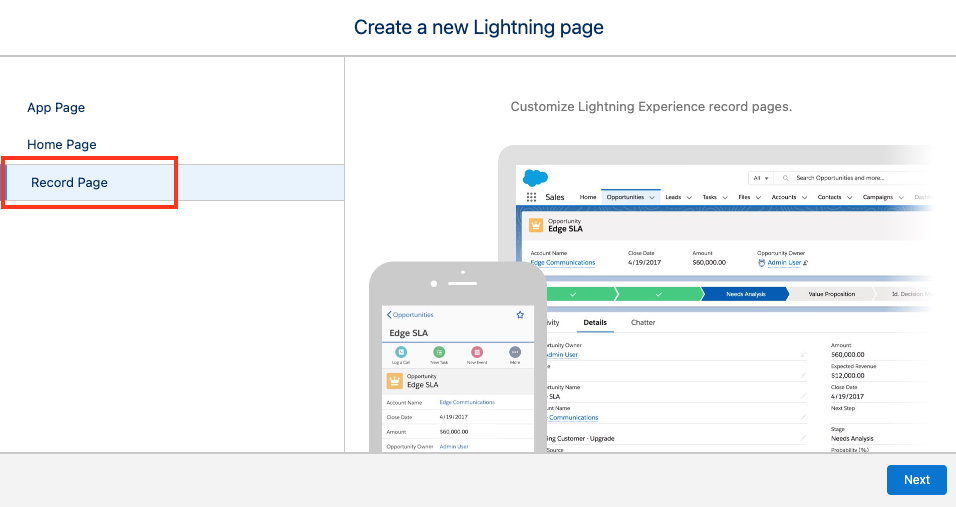
Task: Click the phone mockup preview image
Action: point(457,358)
